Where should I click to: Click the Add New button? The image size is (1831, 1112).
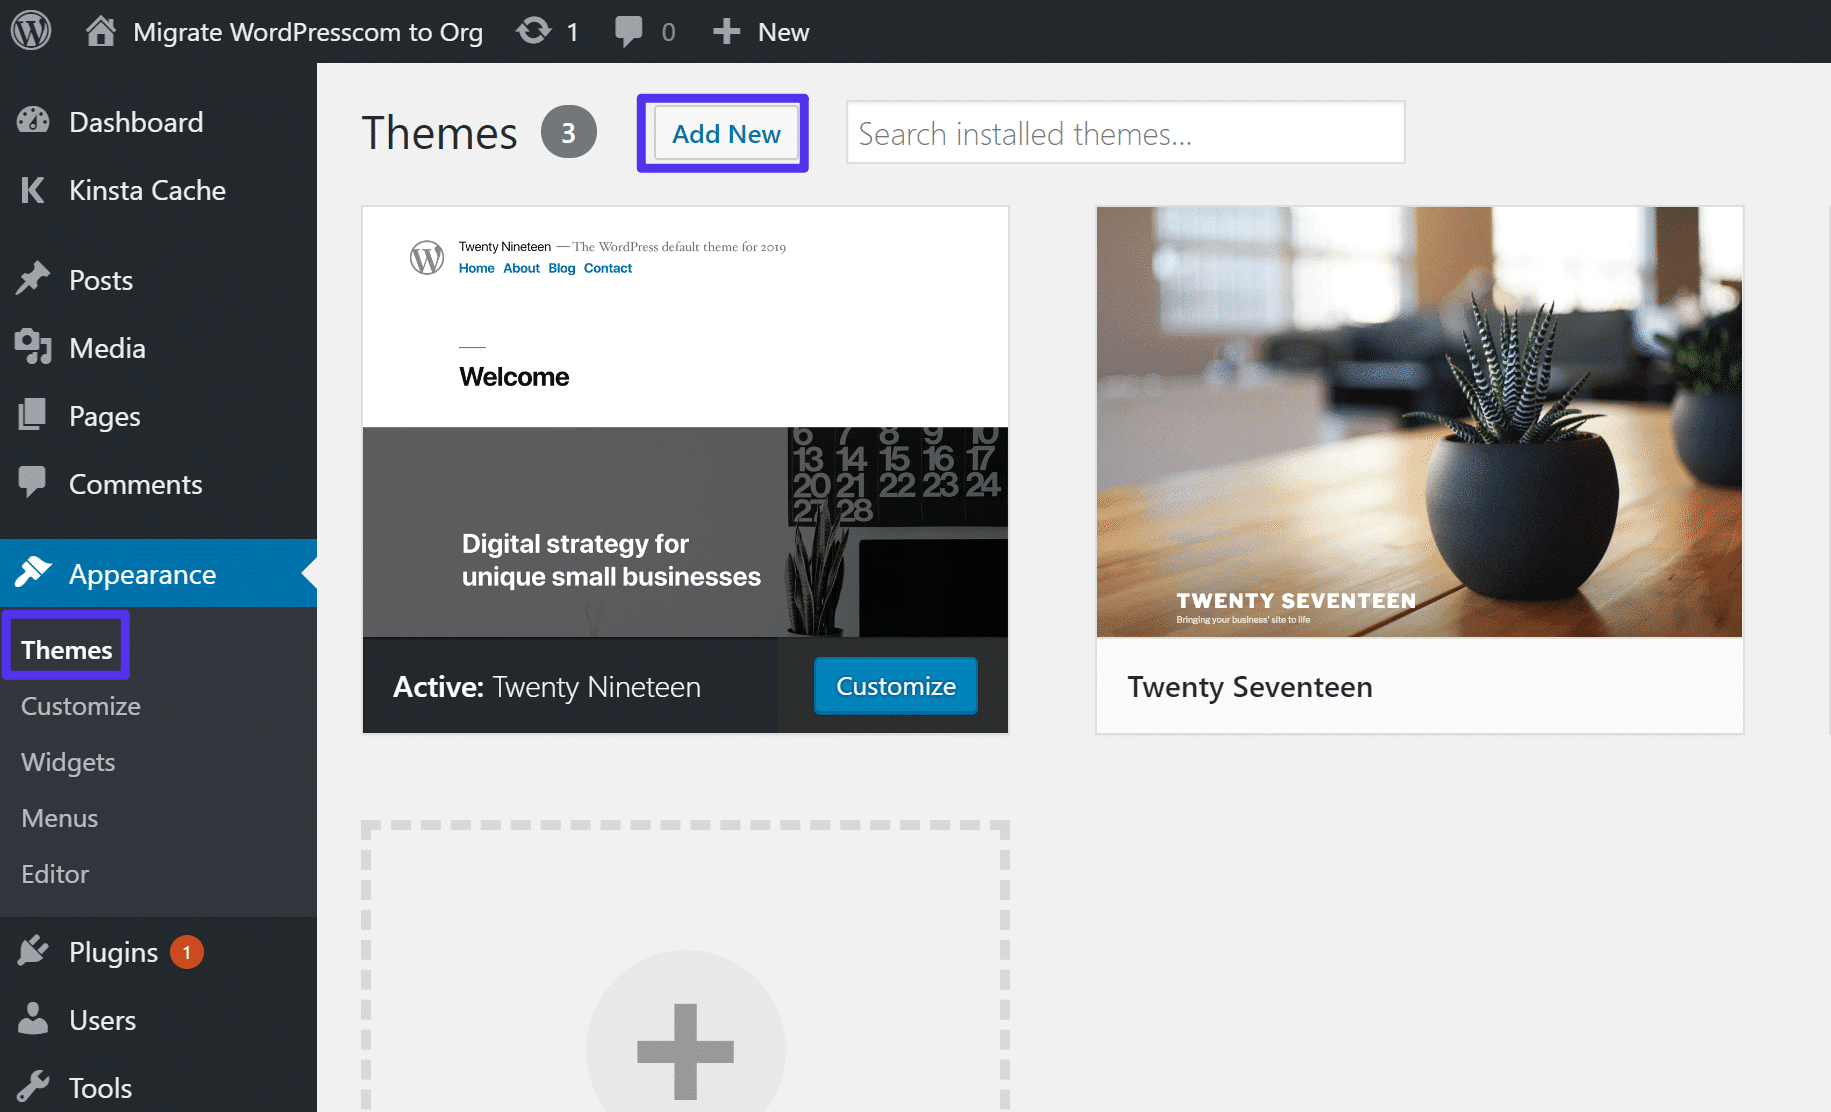point(725,133)
